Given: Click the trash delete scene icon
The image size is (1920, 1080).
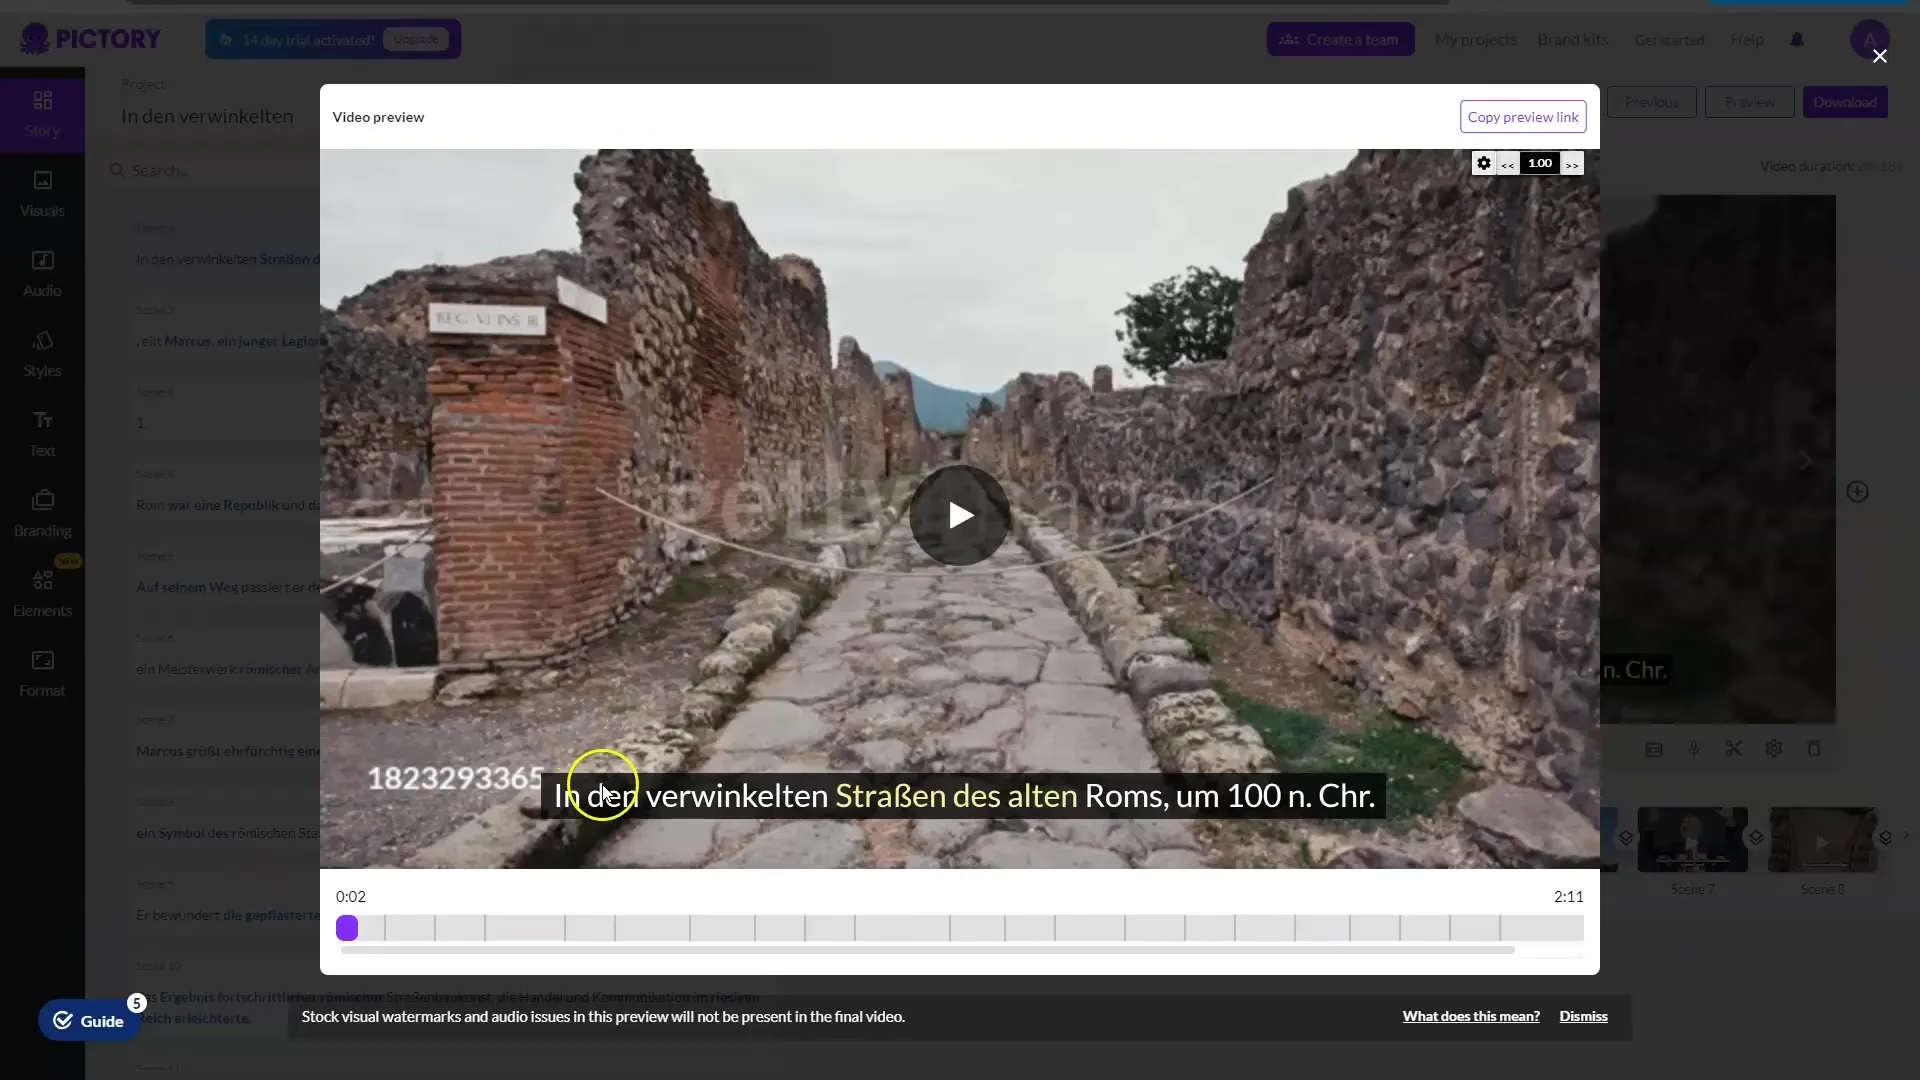Looking at the screenshot, I should [1814, 749].
